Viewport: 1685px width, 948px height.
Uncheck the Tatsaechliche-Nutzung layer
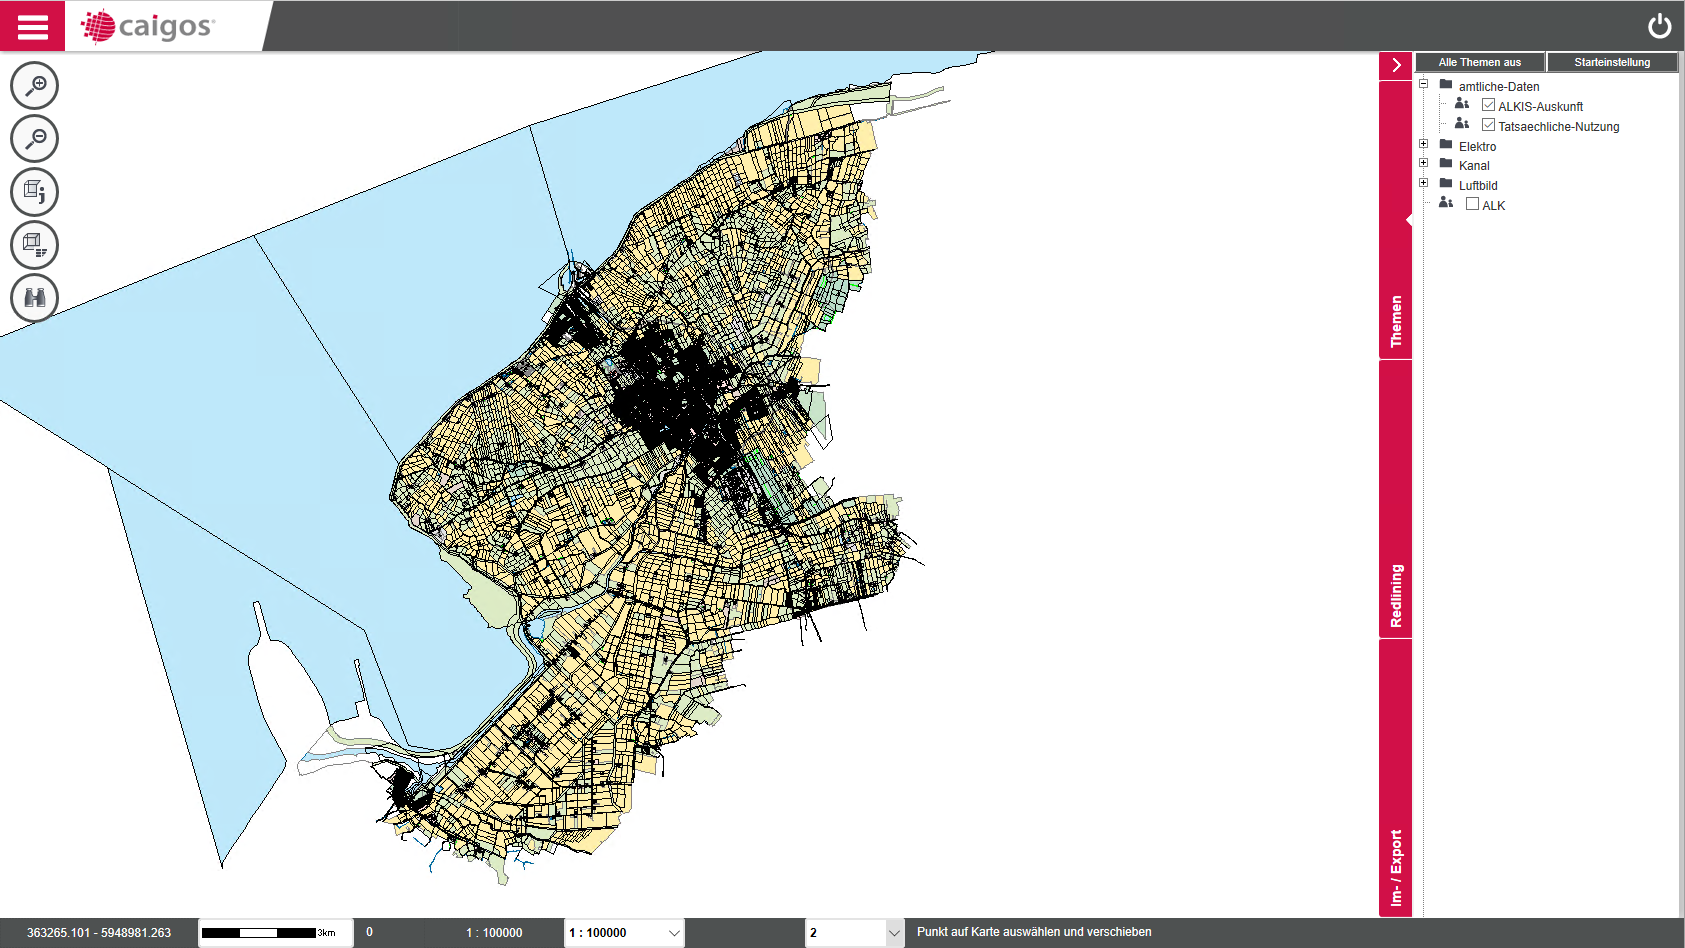point(1488,125)
